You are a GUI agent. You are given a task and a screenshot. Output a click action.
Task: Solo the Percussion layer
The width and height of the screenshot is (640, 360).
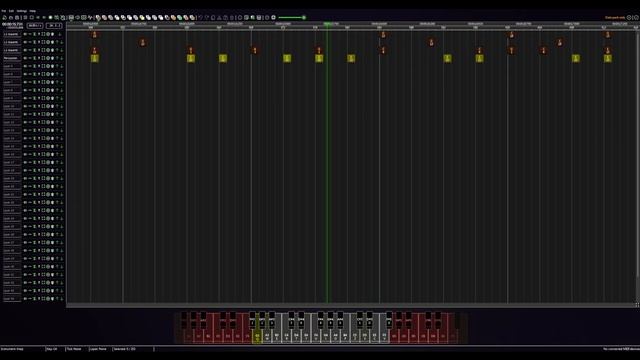point(39,58)
